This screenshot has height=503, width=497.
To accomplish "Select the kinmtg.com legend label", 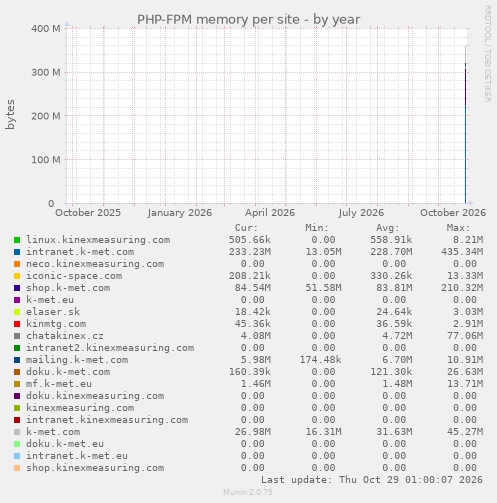I will tap(56, 324).
